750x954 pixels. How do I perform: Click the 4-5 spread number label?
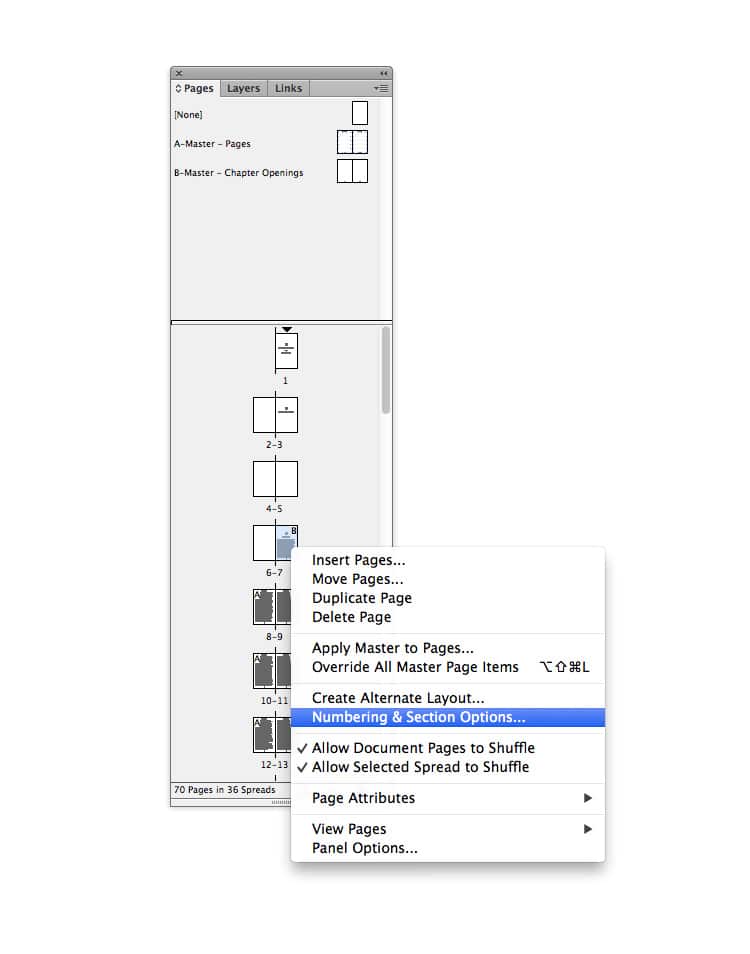click(274, 509)
